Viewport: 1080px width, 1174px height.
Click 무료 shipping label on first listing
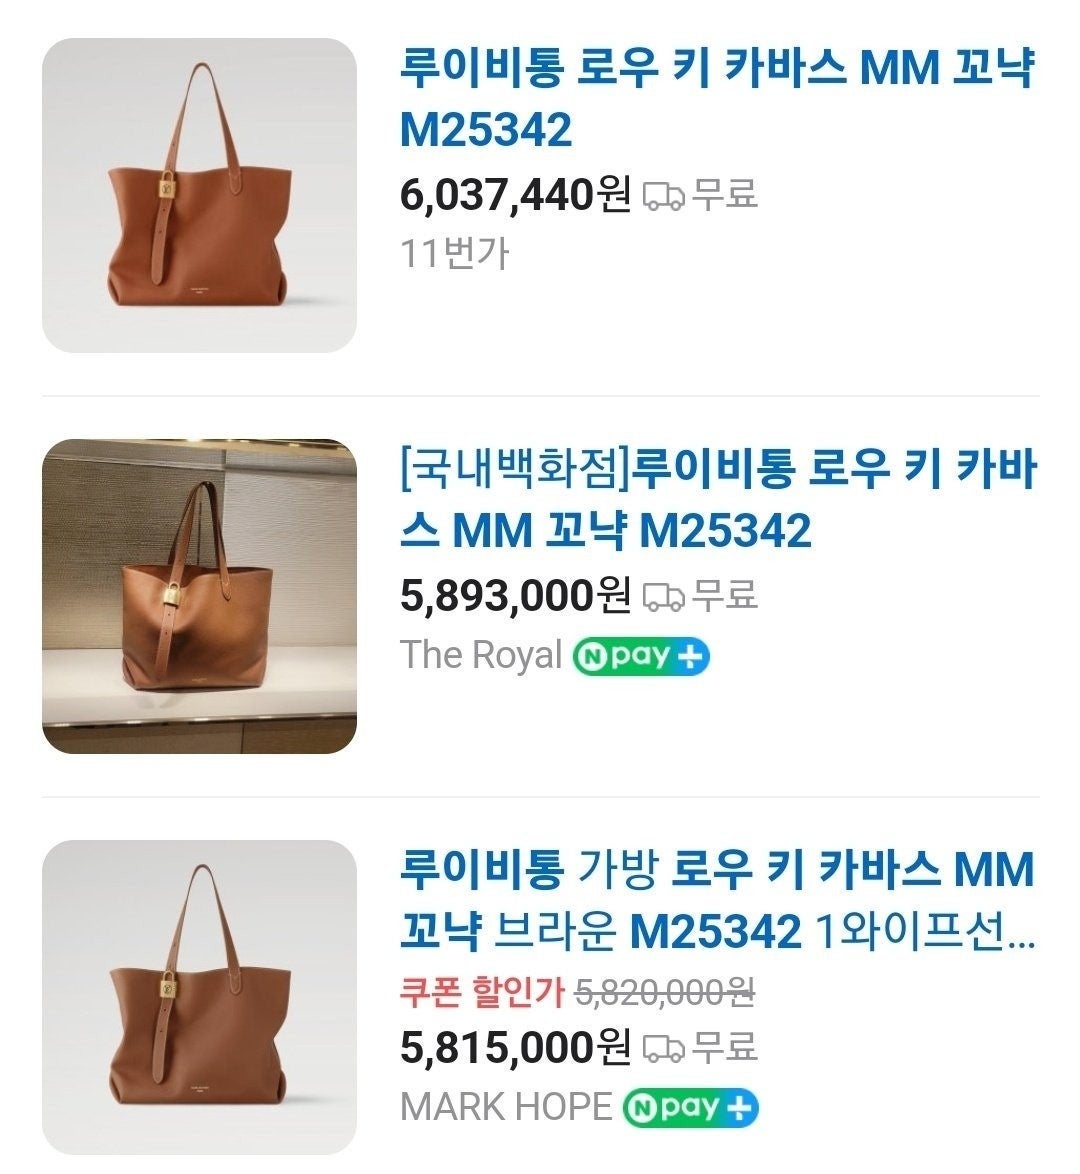pyautogui.click(x=724, y=195)
